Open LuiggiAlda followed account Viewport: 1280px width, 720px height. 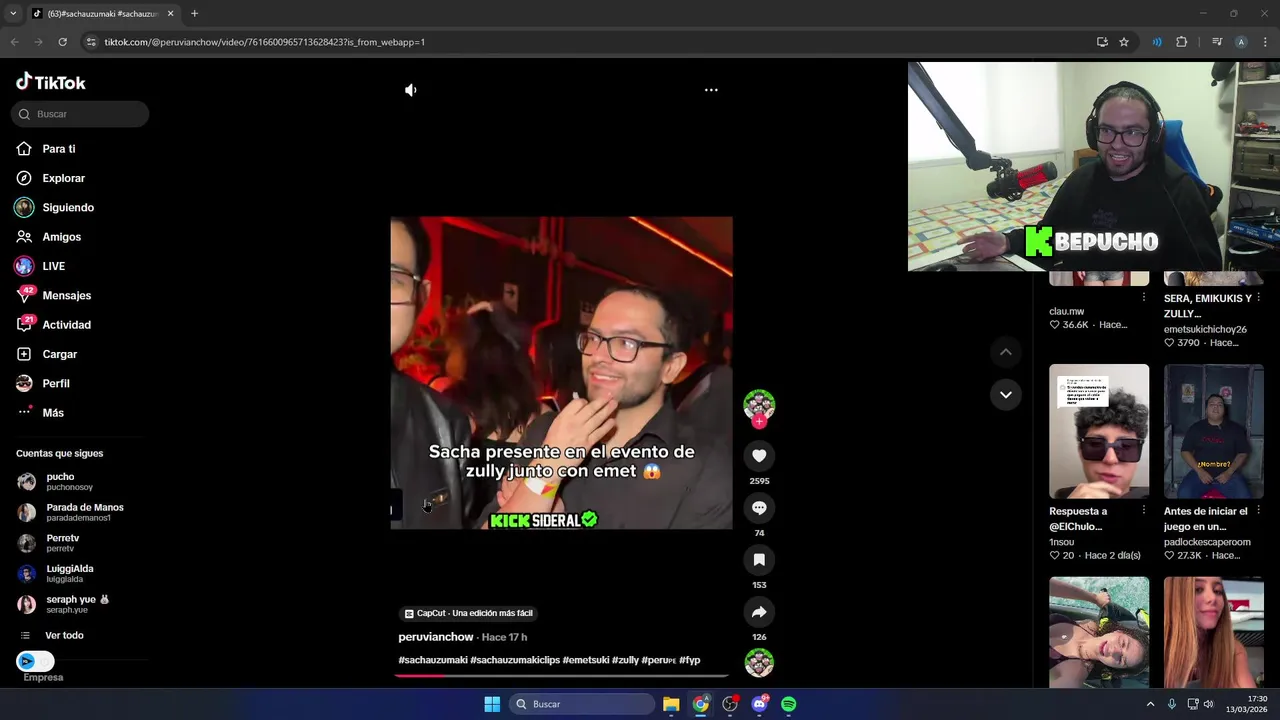coord(70,573)
